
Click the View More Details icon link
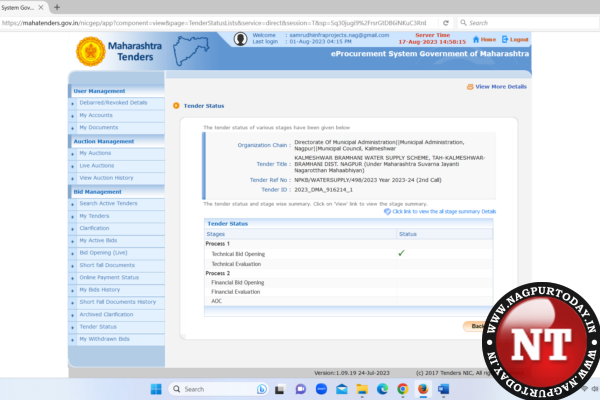pos(496,87)
